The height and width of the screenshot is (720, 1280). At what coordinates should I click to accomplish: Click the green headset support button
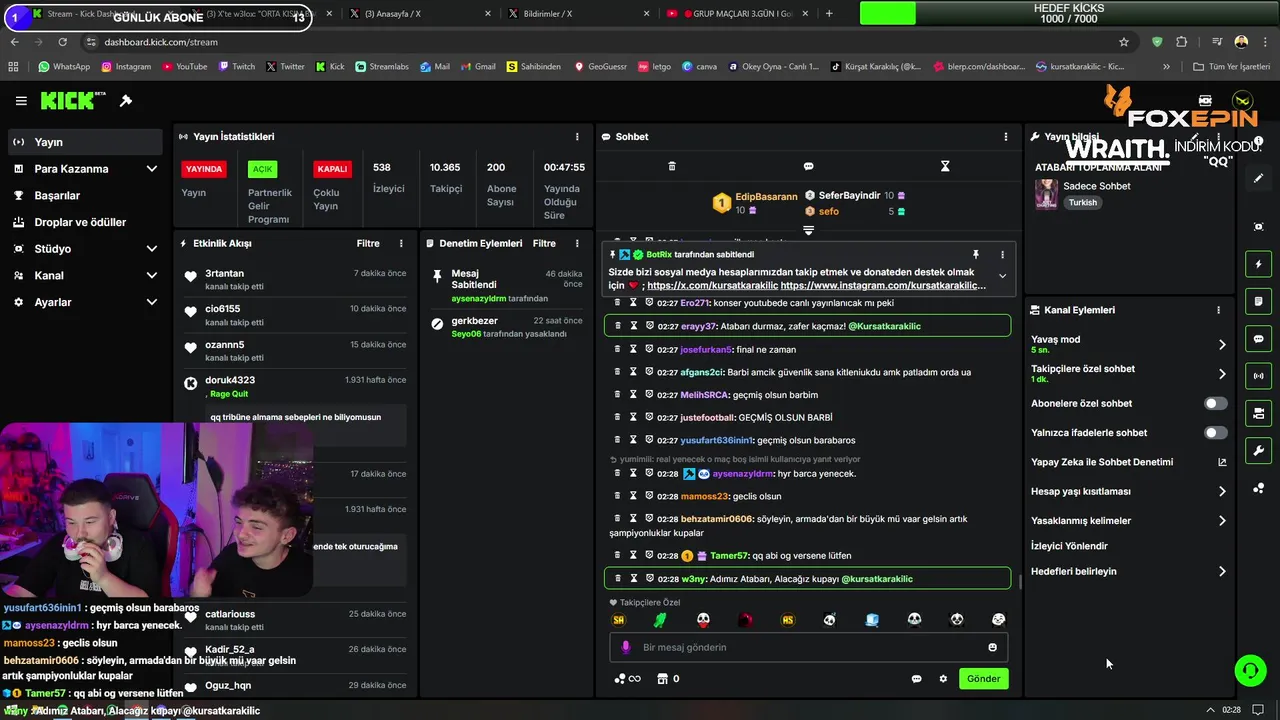tap(1250, 671)
